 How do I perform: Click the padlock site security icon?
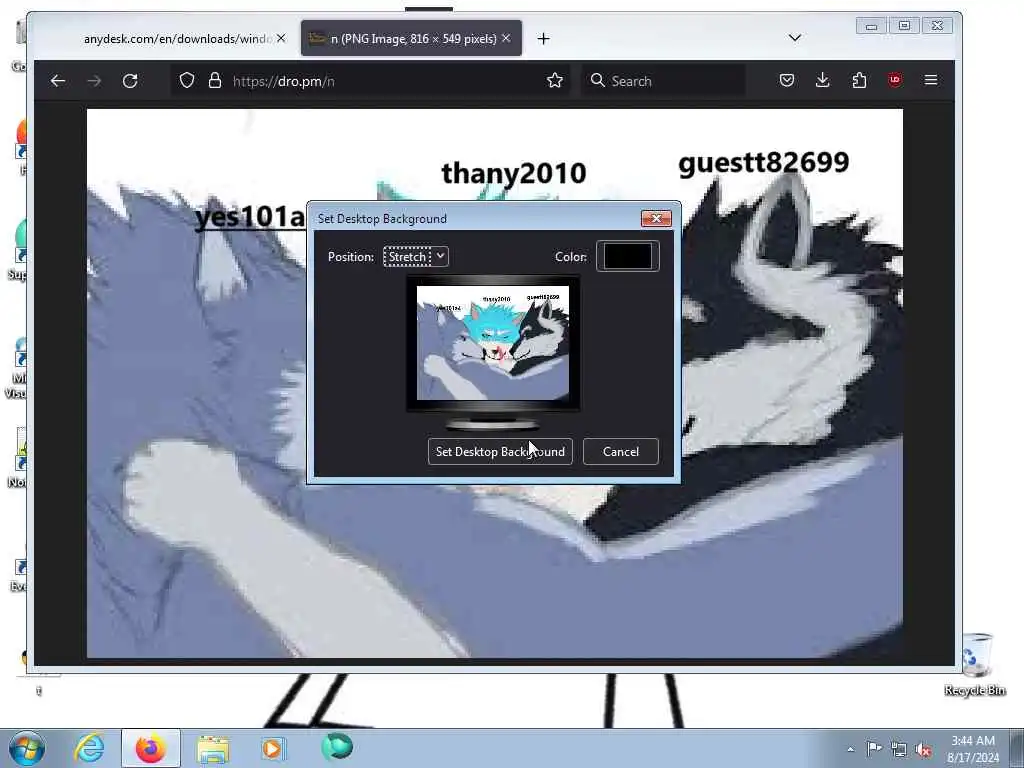click(x=215, y=80)
